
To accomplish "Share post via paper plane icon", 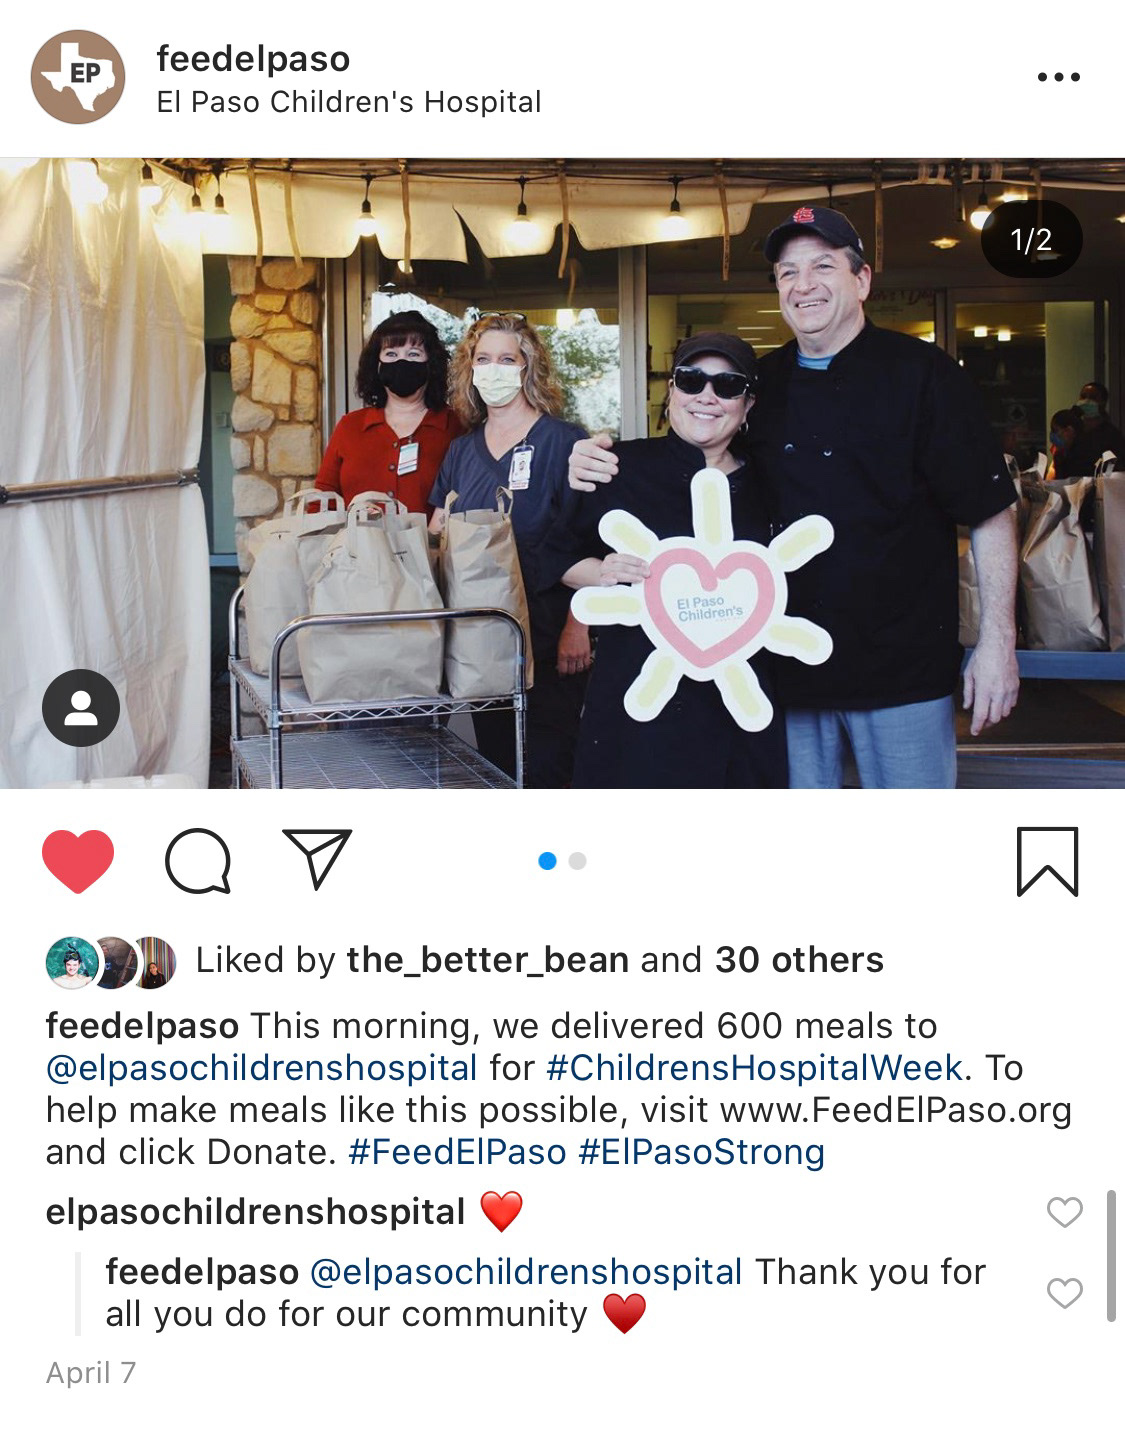I will (317, 858).
